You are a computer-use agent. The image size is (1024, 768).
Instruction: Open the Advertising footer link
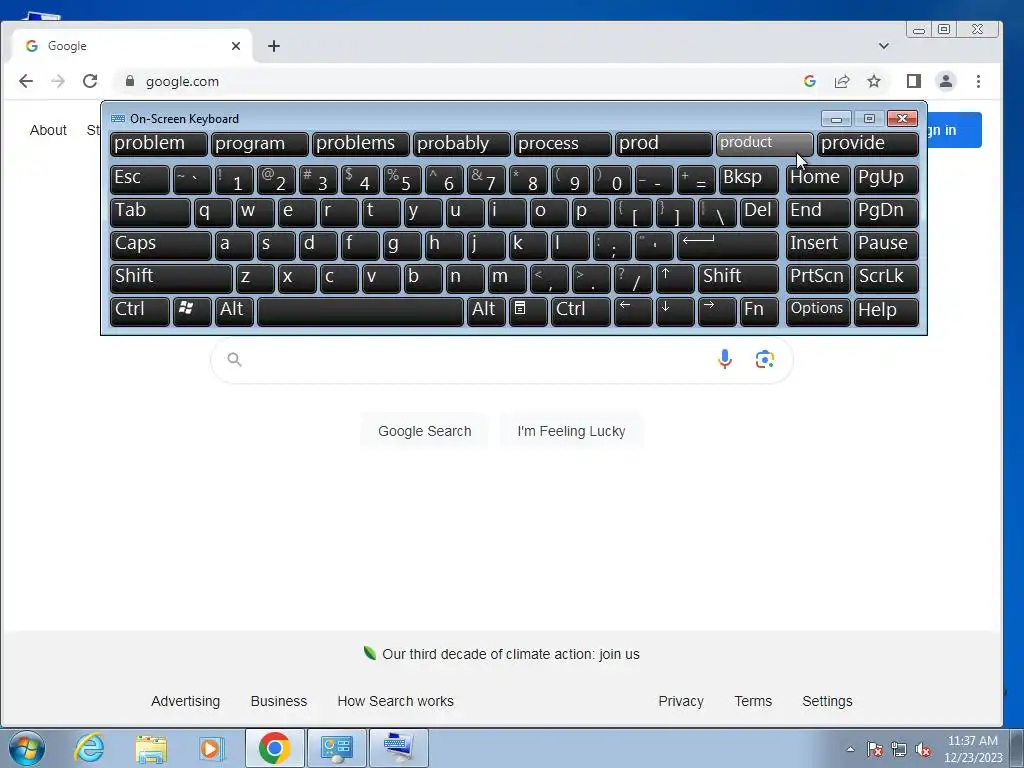point(185,701)
